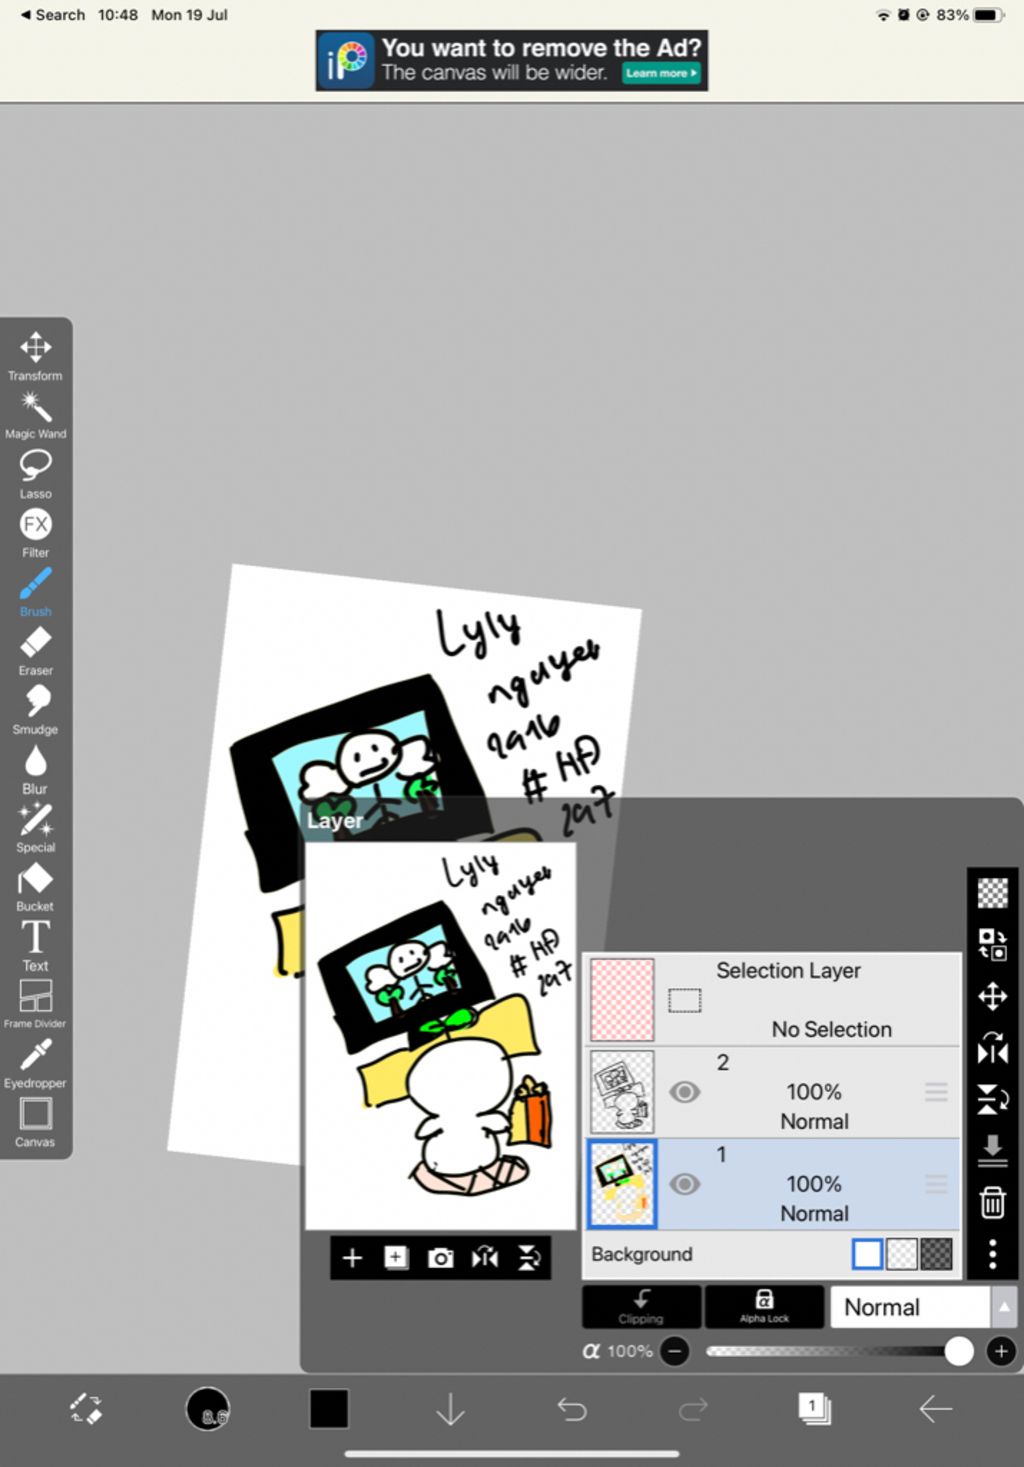This screenshot has height=1467, width=1024.
Task: Open the Normal blend mode dropdown
Action: point(910,1307)
